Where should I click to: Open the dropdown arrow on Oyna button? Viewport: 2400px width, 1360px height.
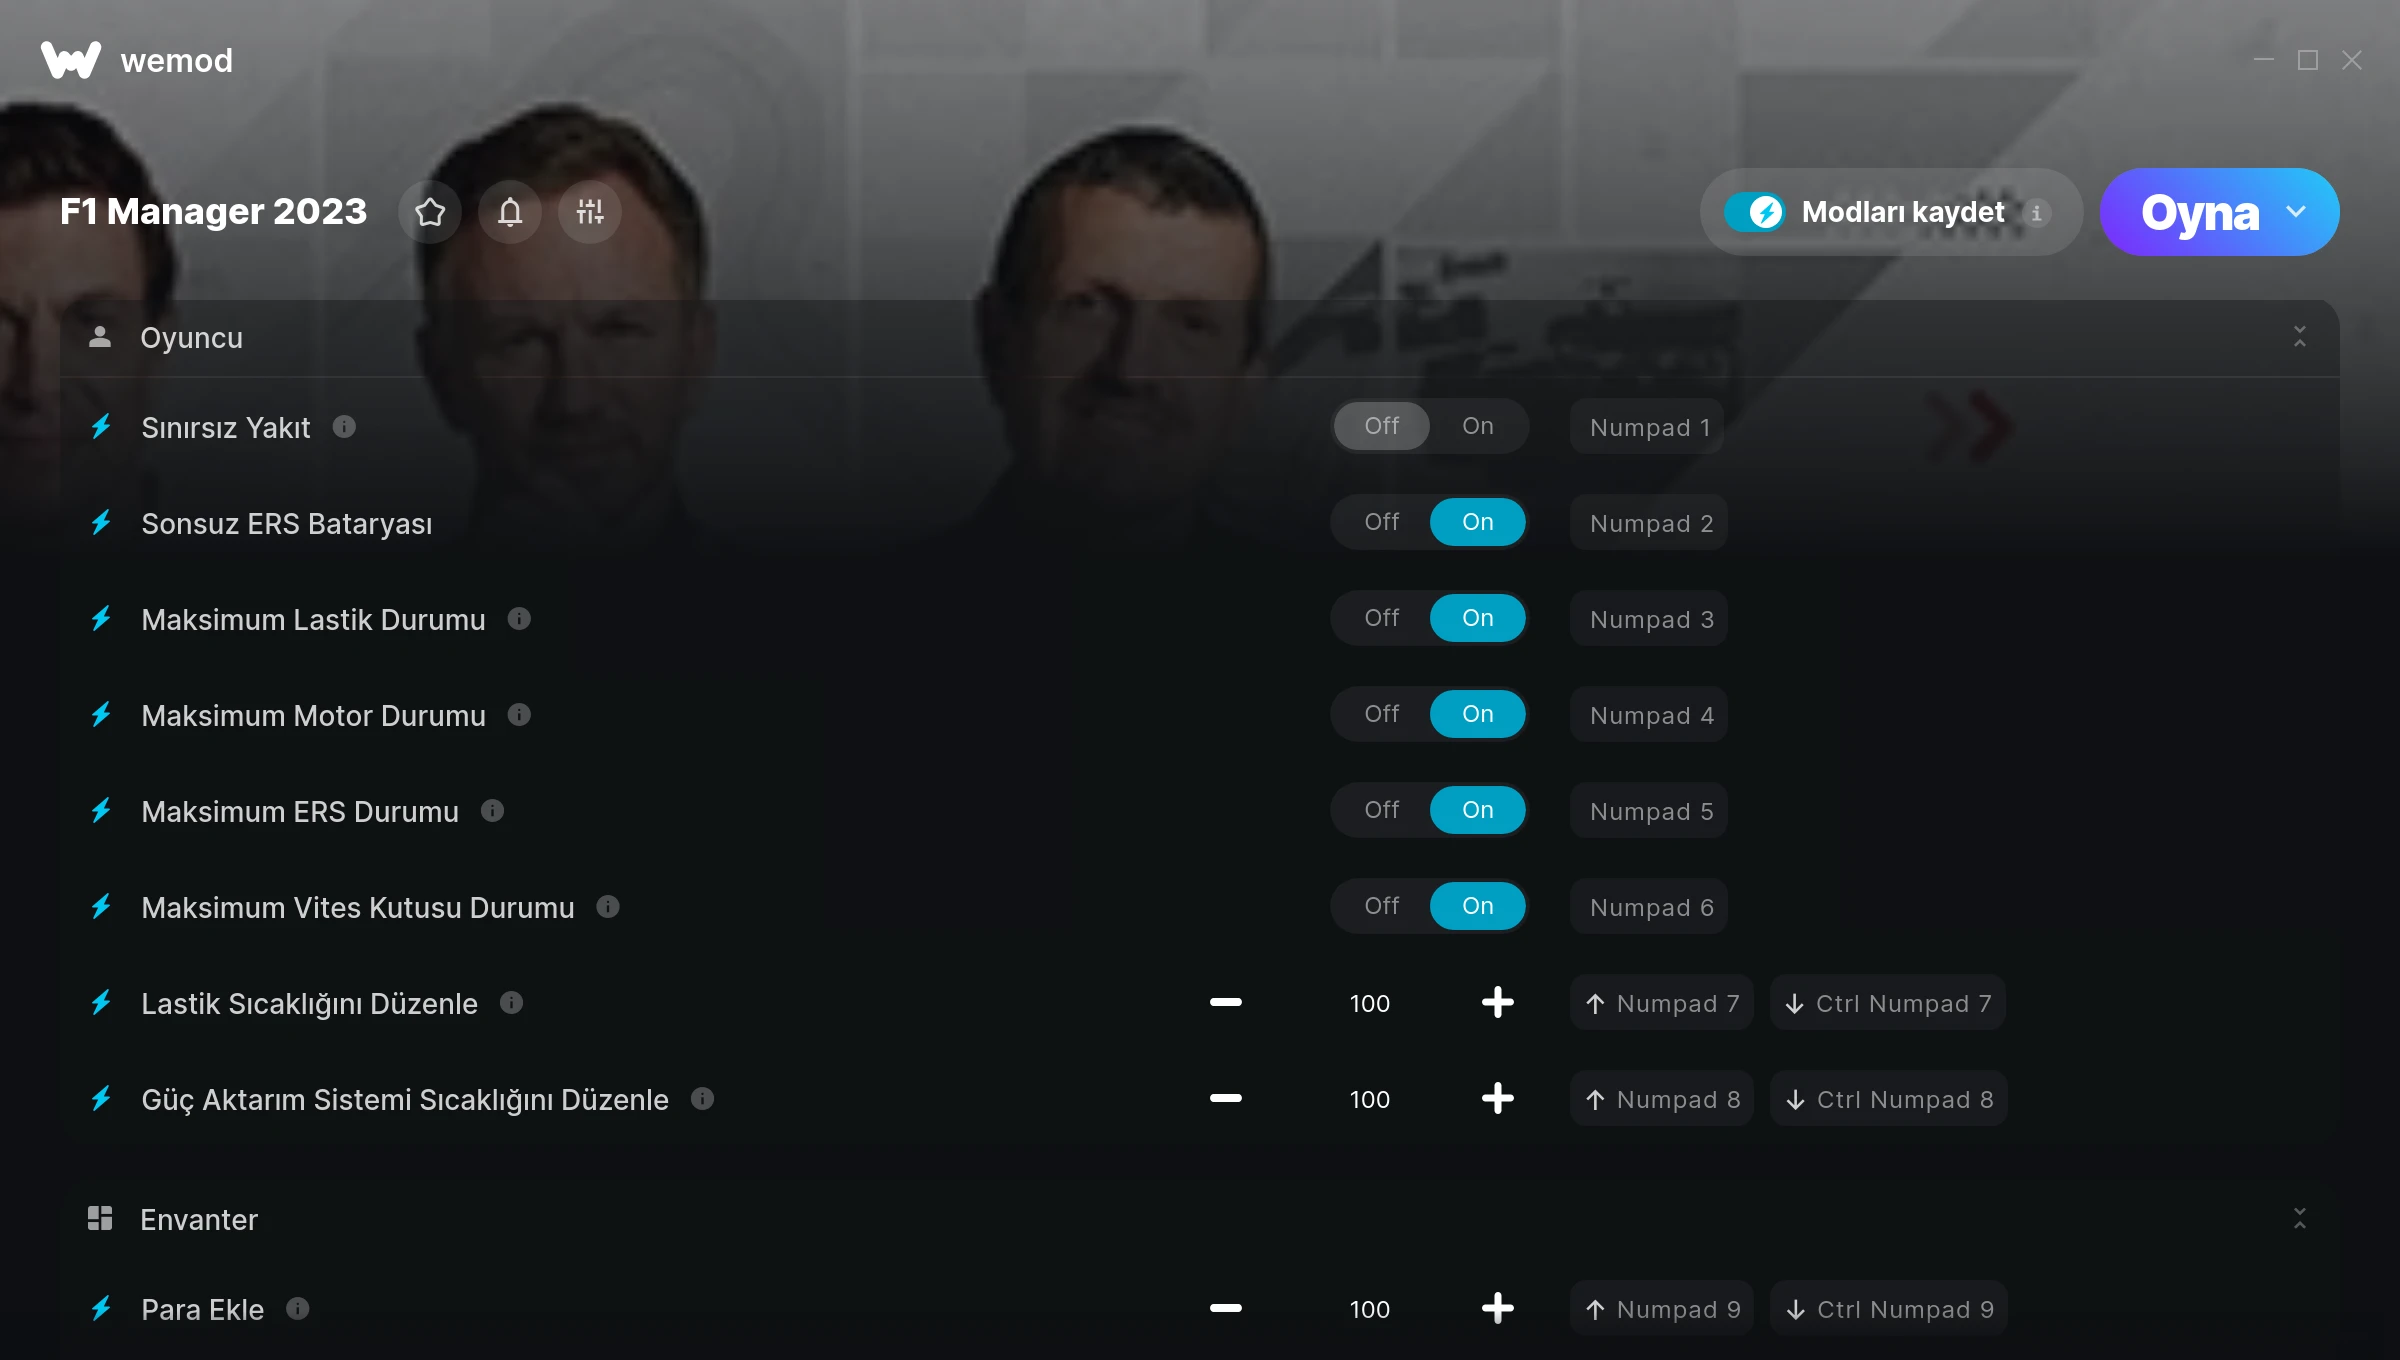(x=2296, y=212)
